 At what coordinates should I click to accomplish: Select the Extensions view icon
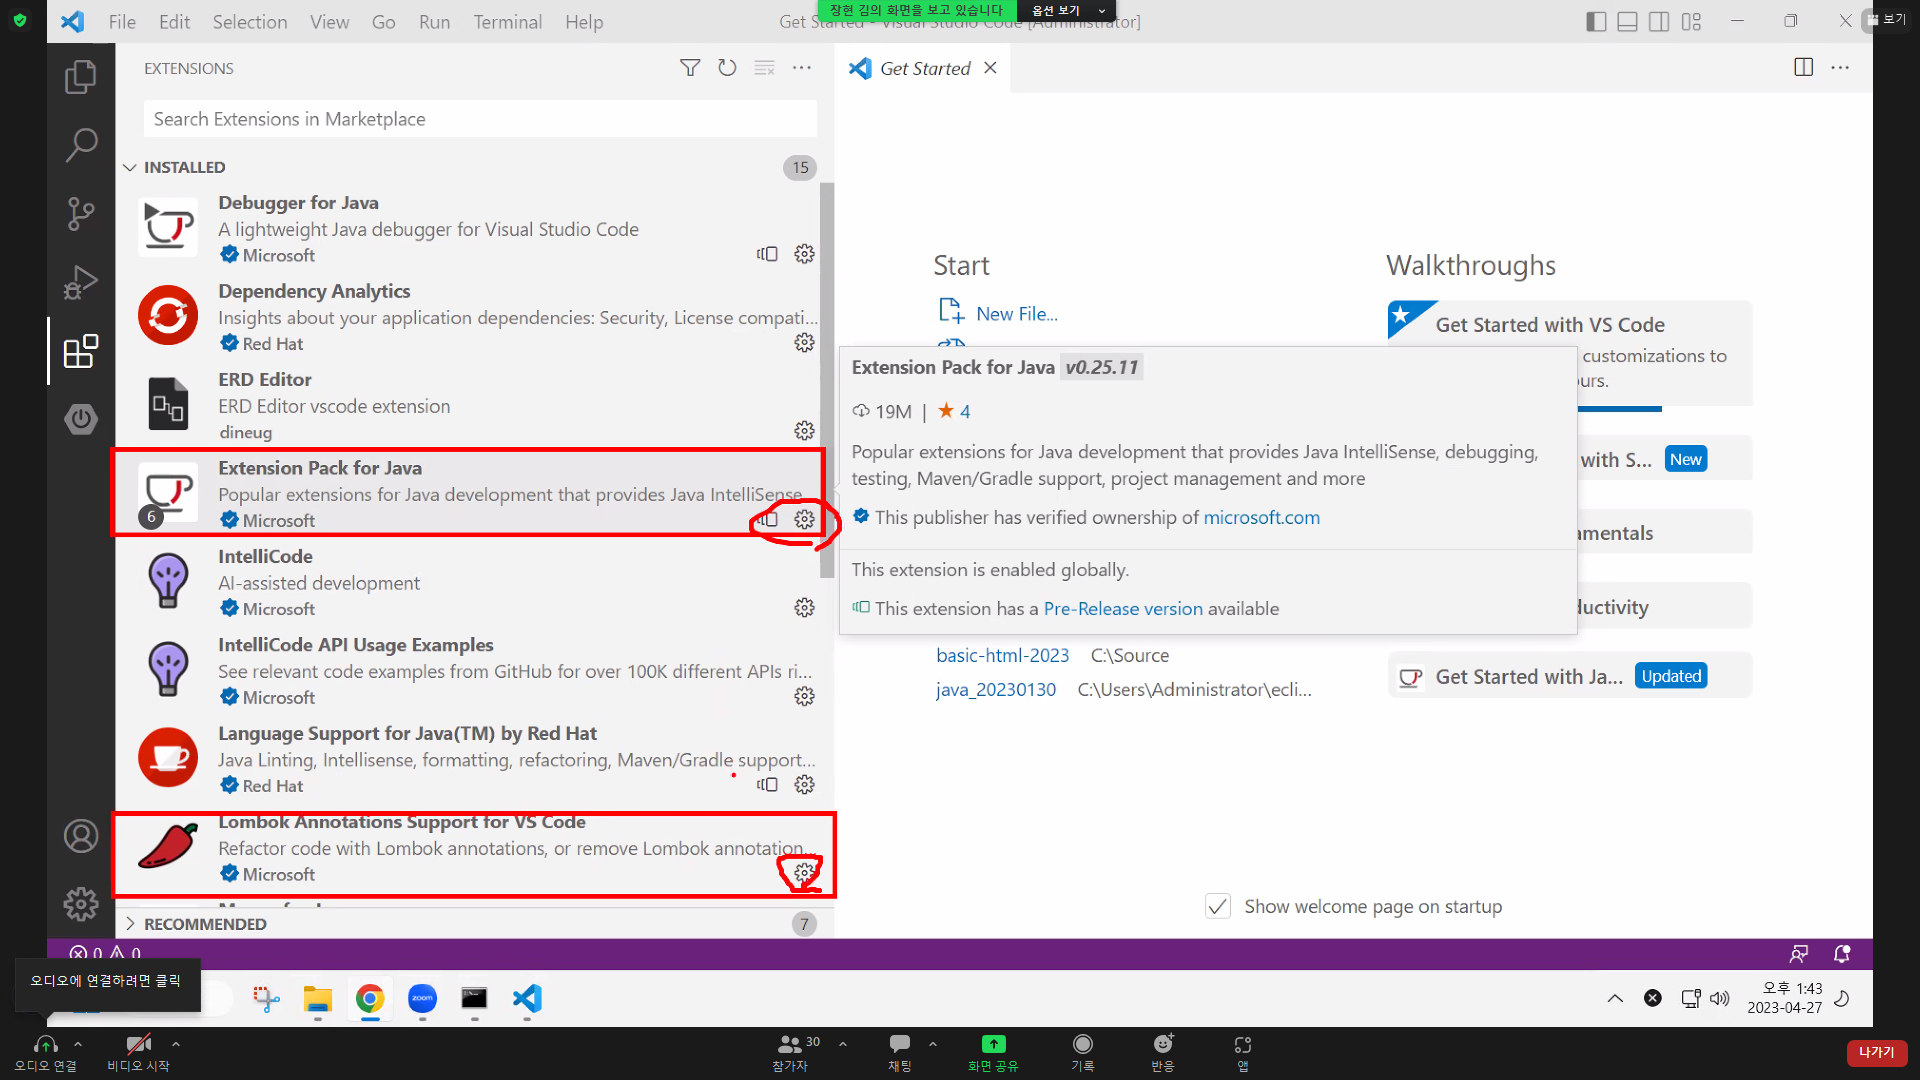tap(80, 351)
